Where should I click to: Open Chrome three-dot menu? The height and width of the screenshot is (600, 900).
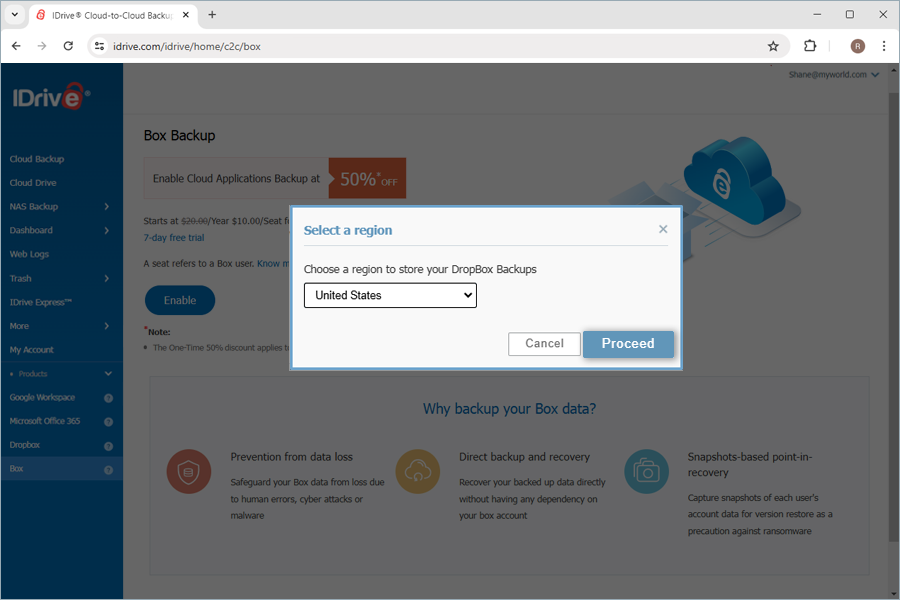[884, 46]
